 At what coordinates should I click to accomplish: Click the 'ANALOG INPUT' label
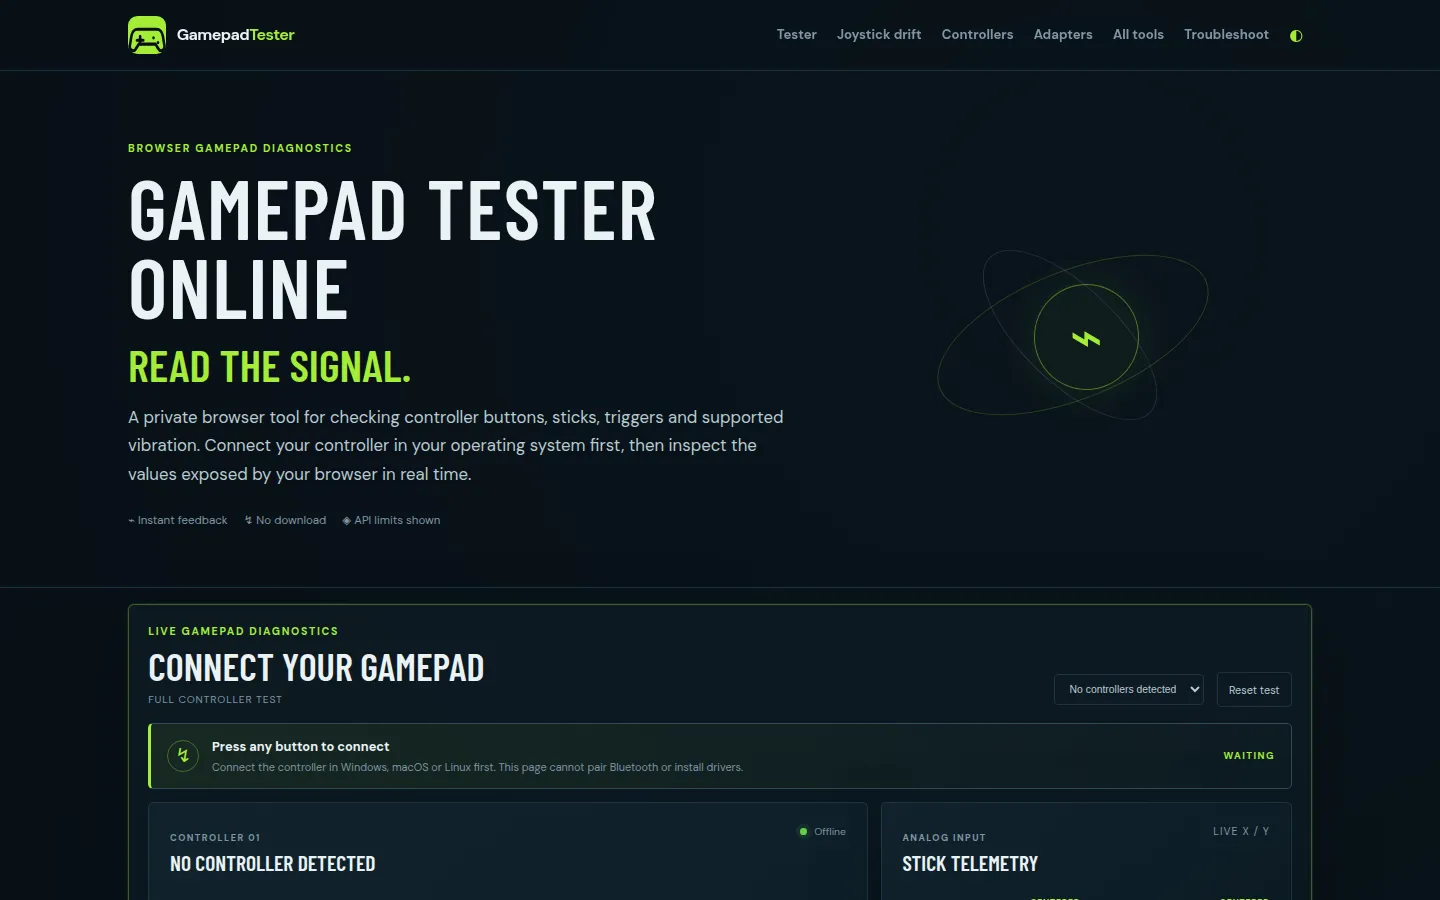click(944, 838)
